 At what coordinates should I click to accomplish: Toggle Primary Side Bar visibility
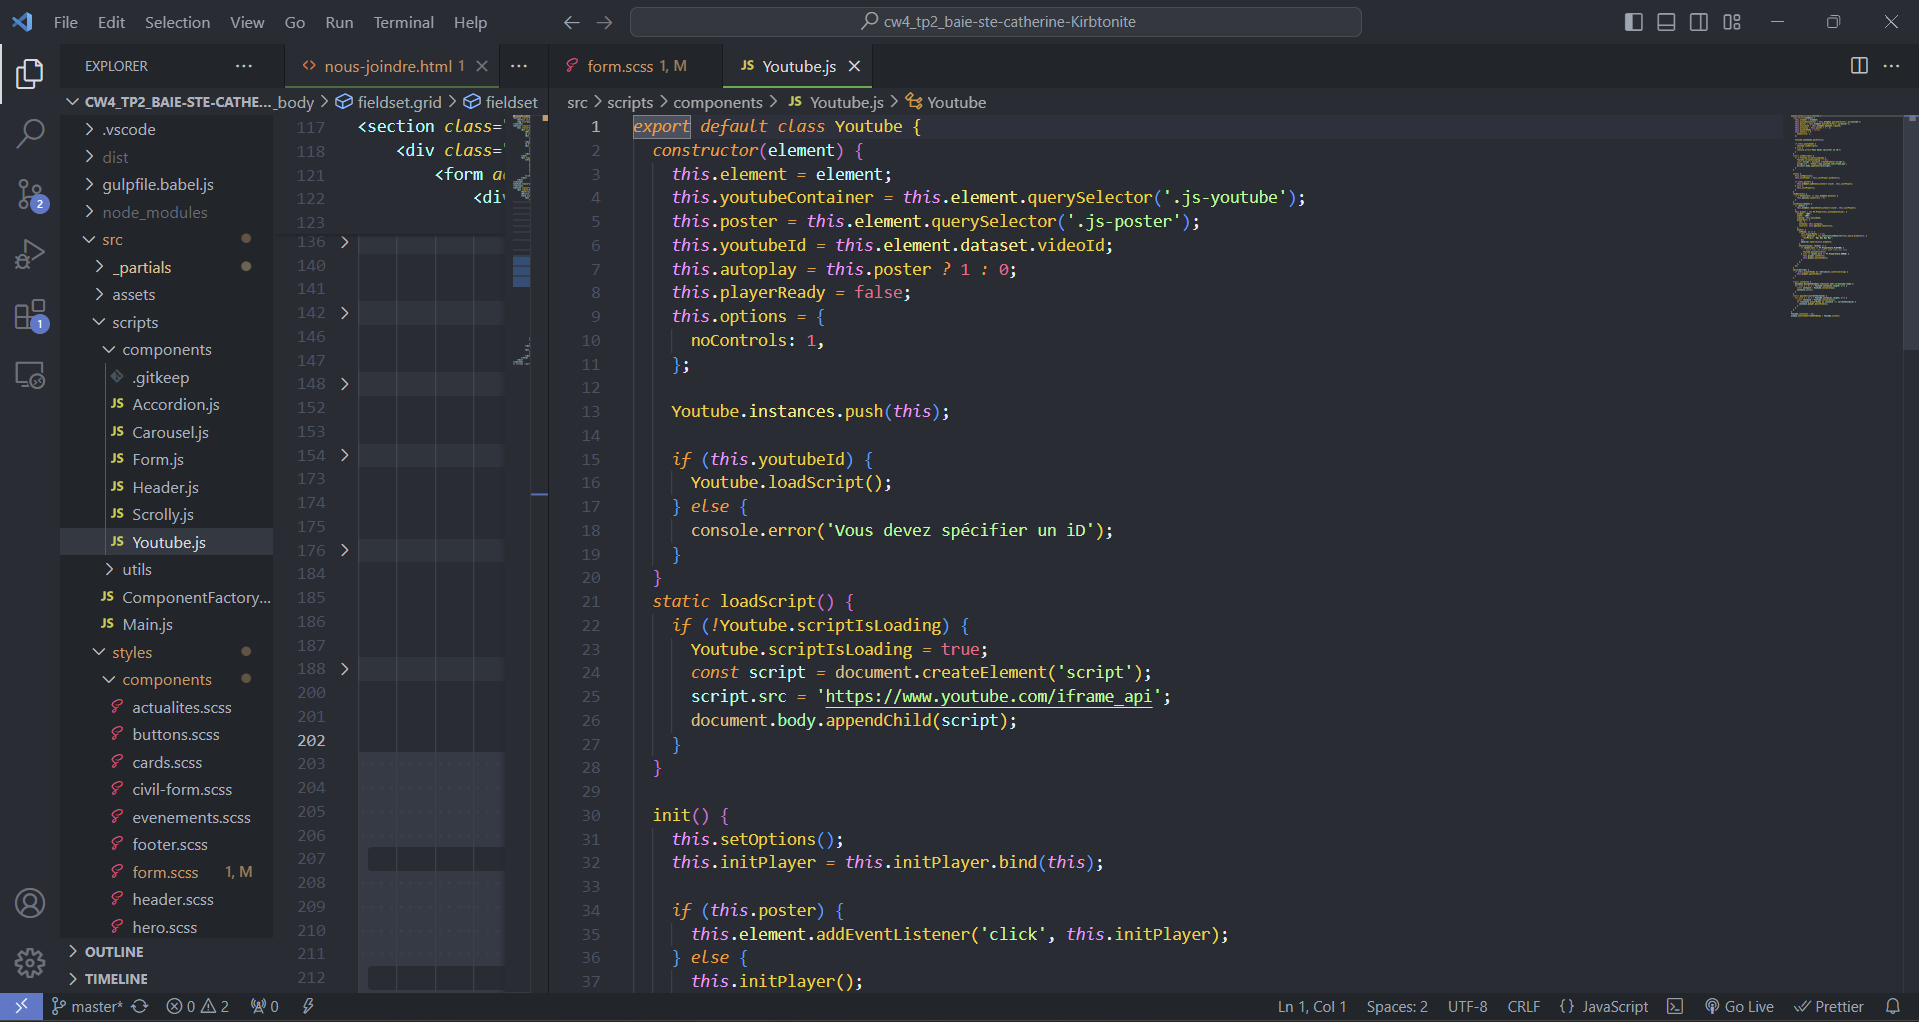click(x=1634, y=22)
